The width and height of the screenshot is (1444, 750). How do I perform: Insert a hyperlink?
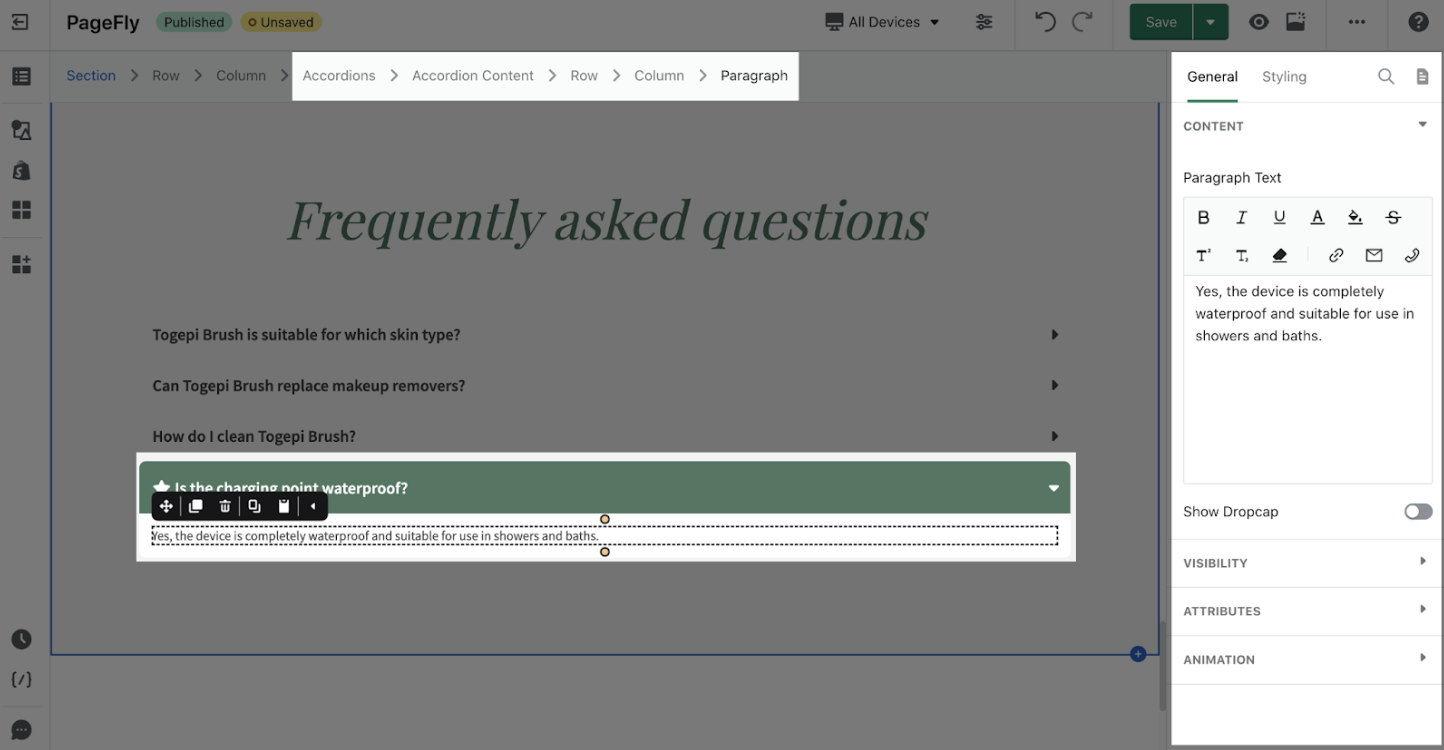click(x=1336, y=256)
